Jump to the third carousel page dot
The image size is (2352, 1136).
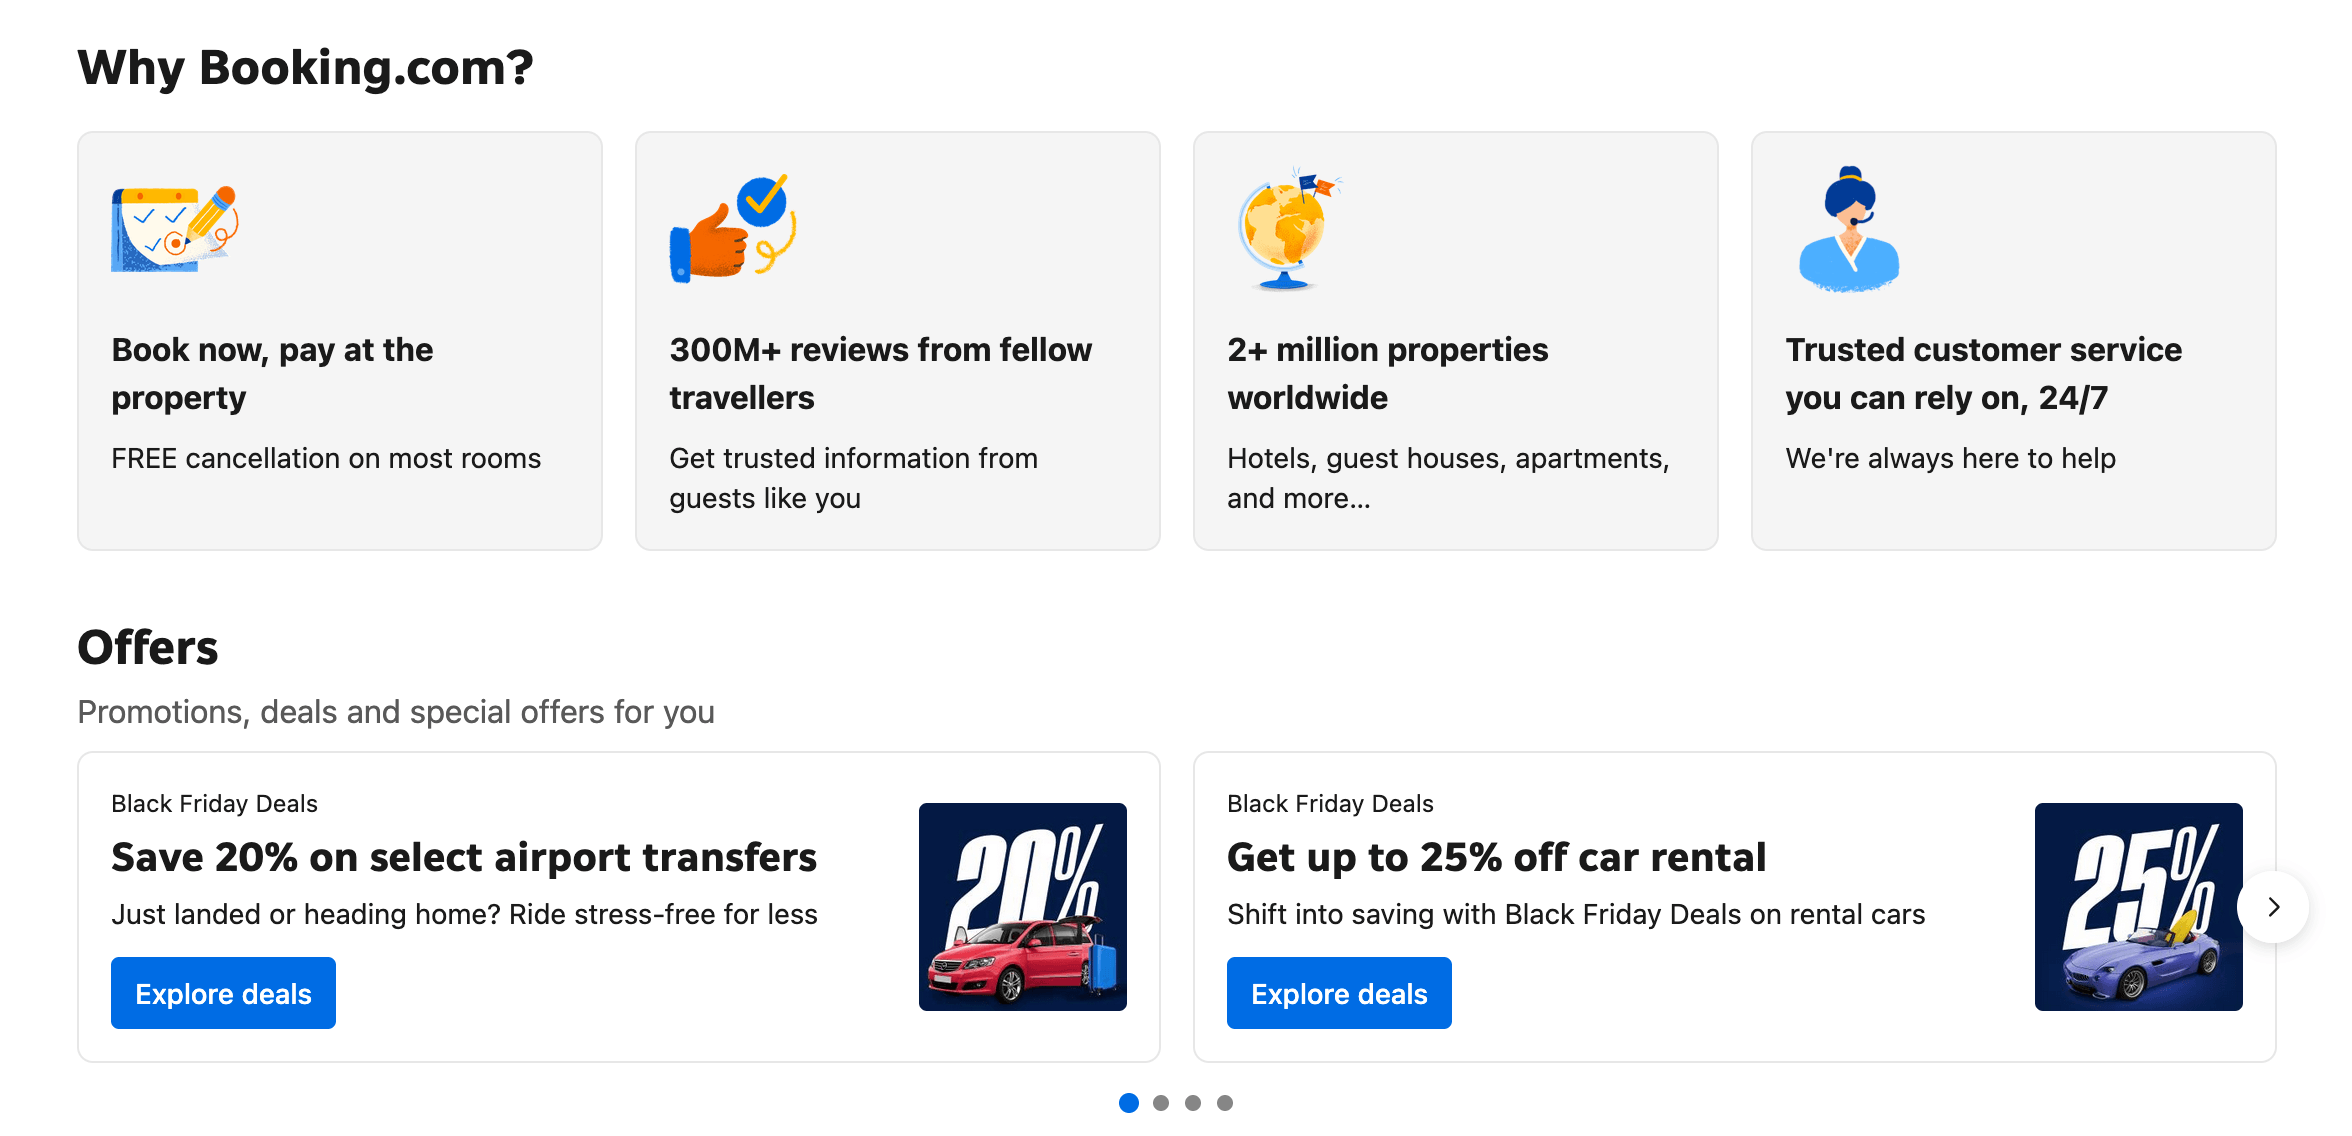click(1193, 1103)
